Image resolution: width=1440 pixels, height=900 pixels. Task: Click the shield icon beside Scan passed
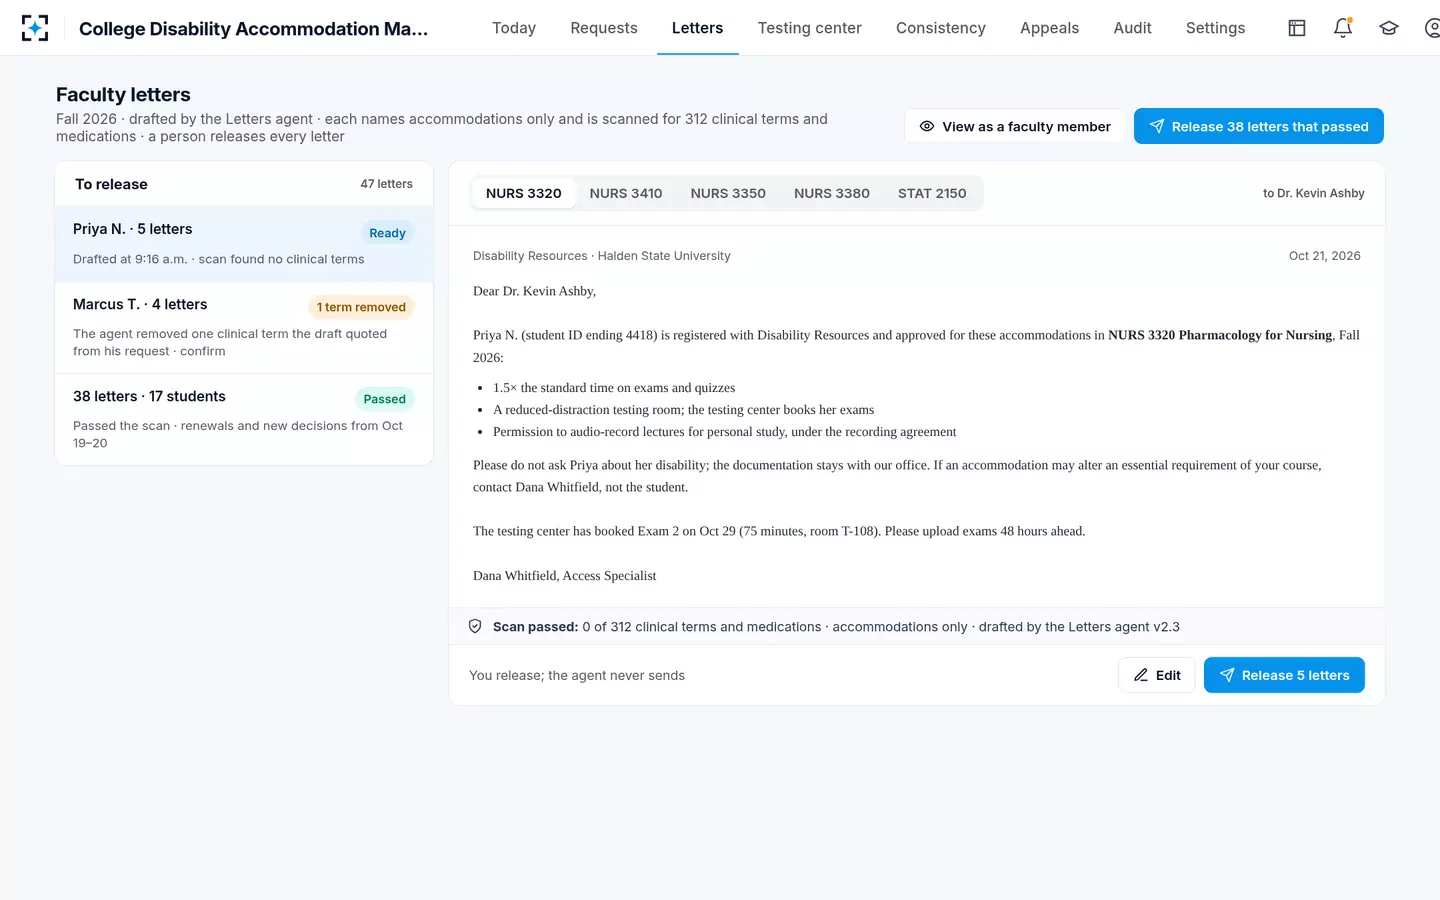point(475,627)
